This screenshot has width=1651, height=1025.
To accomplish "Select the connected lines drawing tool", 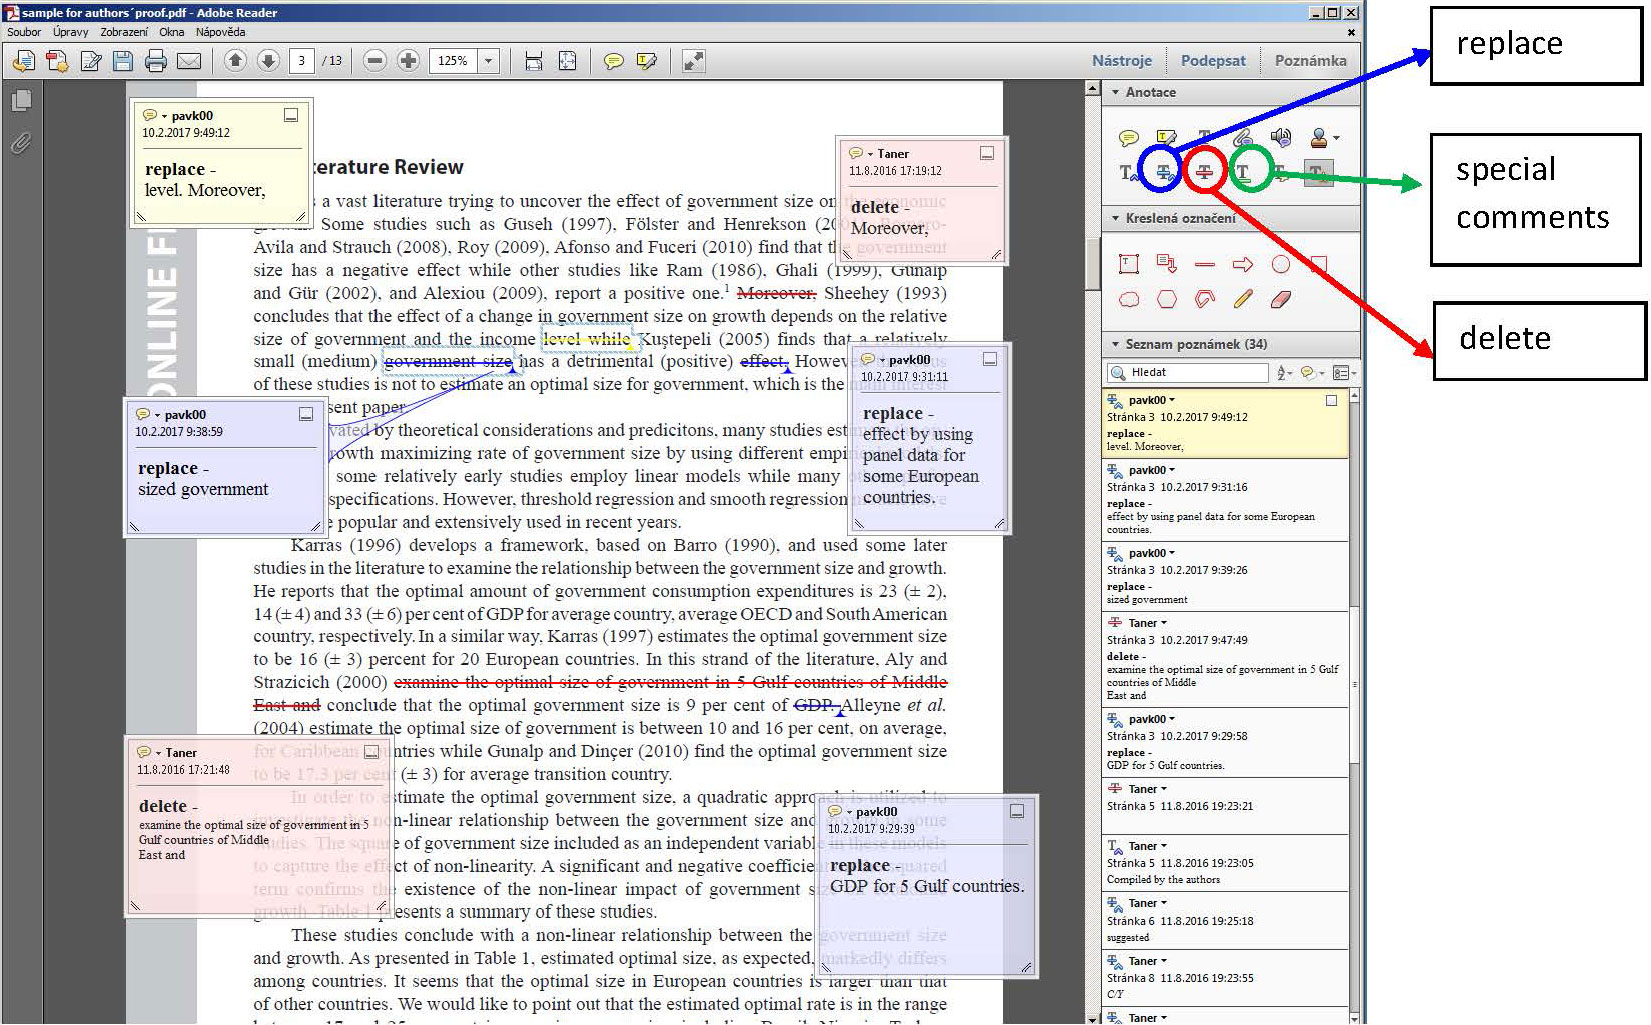I will 1205,299.
